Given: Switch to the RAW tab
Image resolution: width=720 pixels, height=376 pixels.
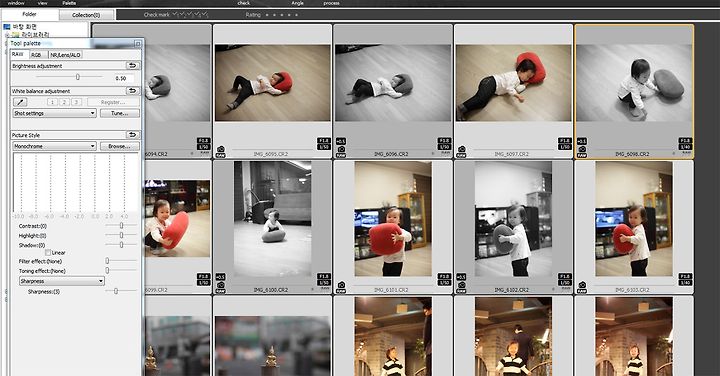Looking at the screenshot, I should 18,54.
